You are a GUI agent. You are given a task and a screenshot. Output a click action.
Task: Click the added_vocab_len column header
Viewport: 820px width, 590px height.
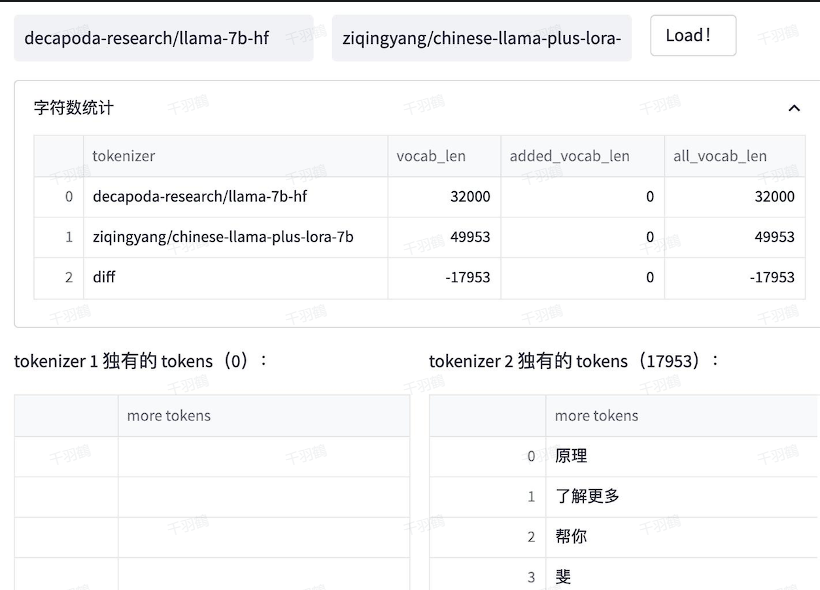[x=583, y=156]
